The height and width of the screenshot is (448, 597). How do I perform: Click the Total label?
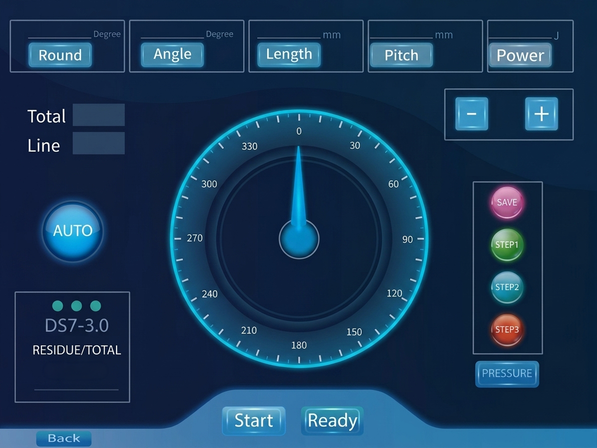(46, 116)
